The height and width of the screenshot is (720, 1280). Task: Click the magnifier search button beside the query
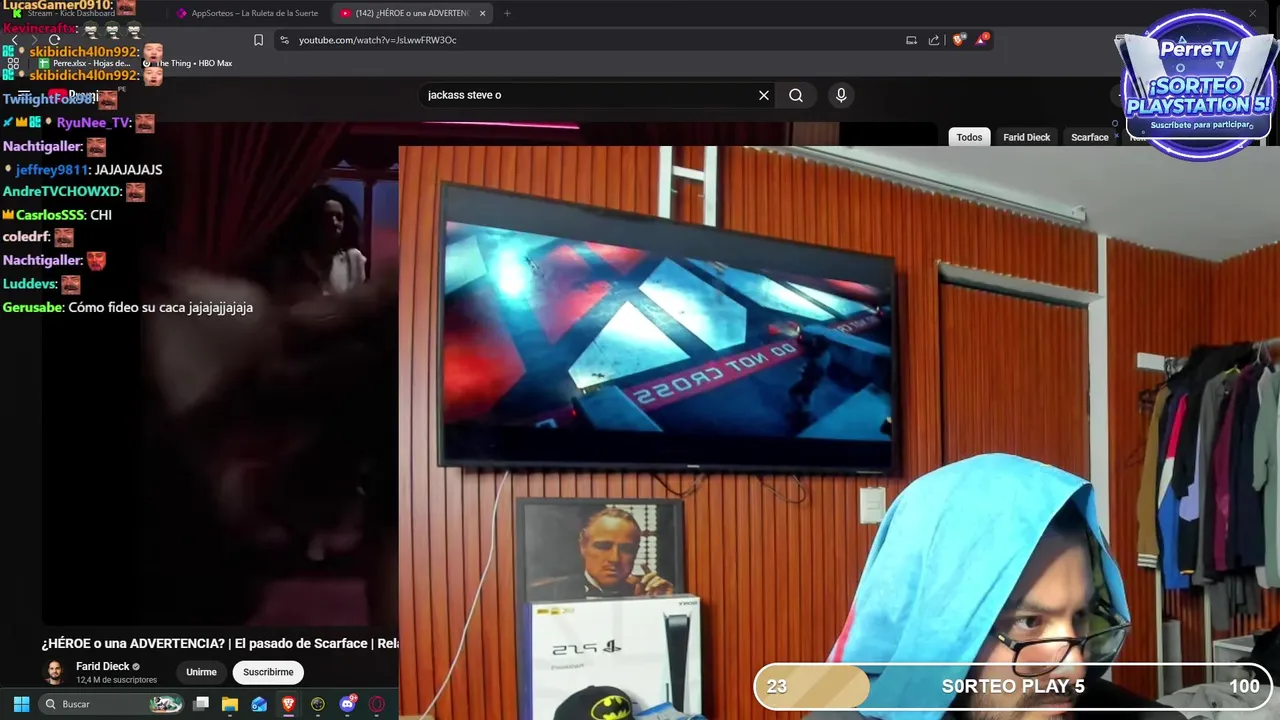click(796, 95)
